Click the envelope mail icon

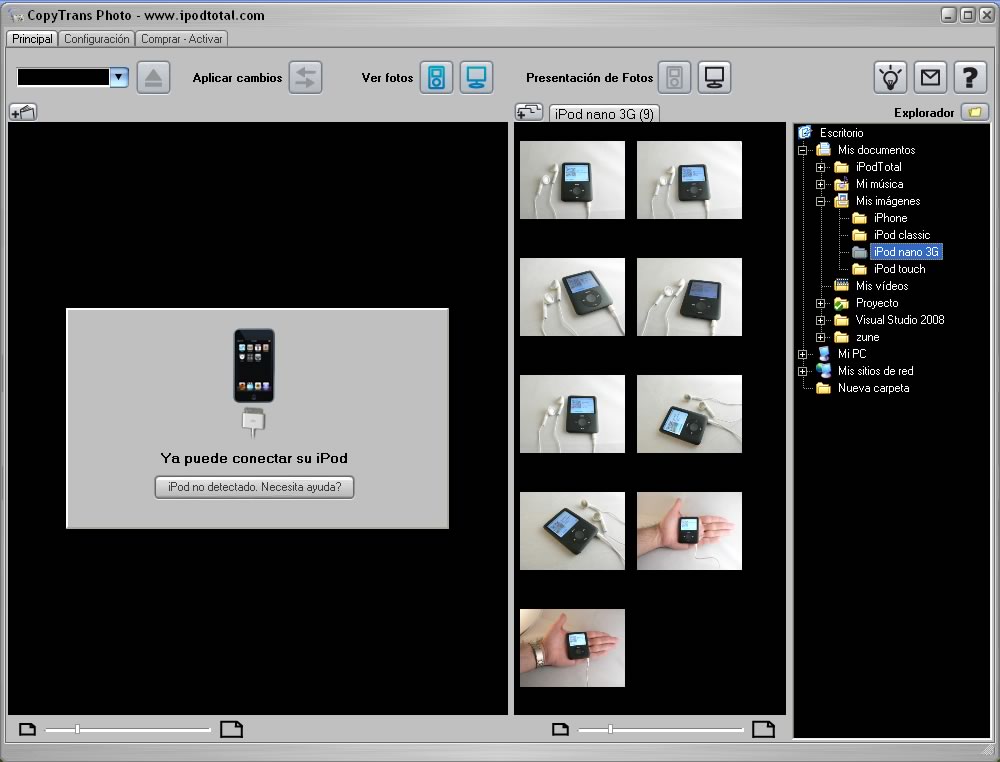click(x=930, y=78)
